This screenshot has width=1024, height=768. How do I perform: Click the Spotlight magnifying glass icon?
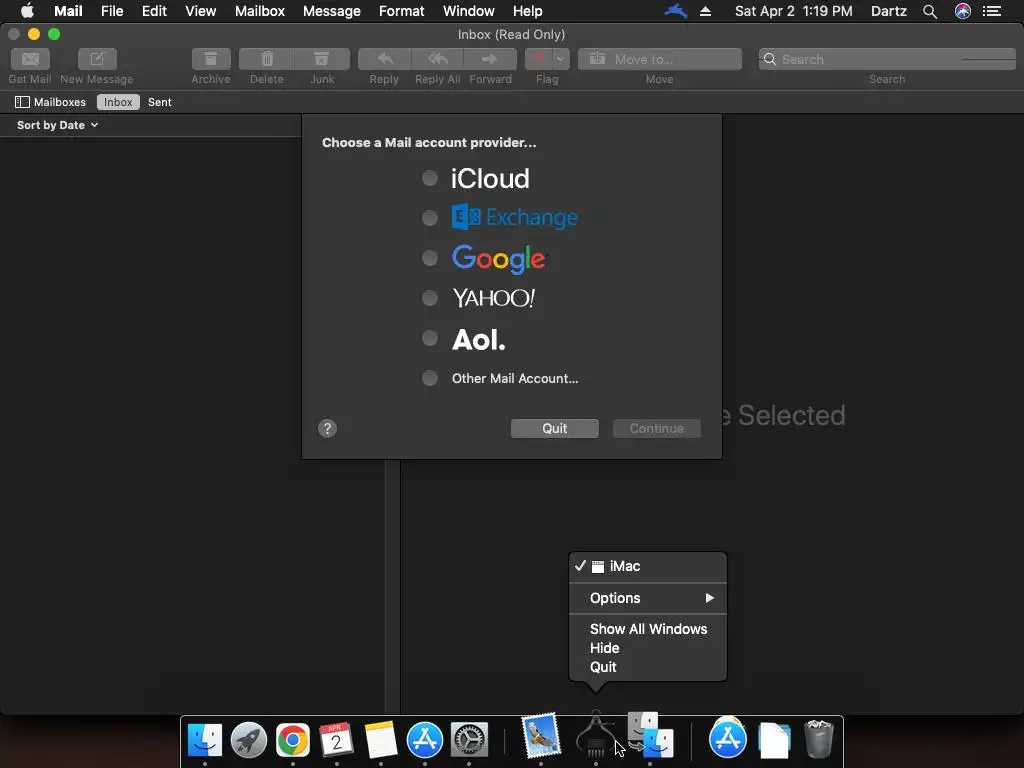930,11
